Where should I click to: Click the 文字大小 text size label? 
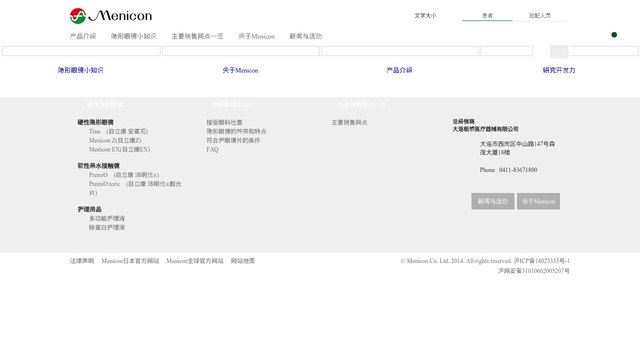point(425,16)
